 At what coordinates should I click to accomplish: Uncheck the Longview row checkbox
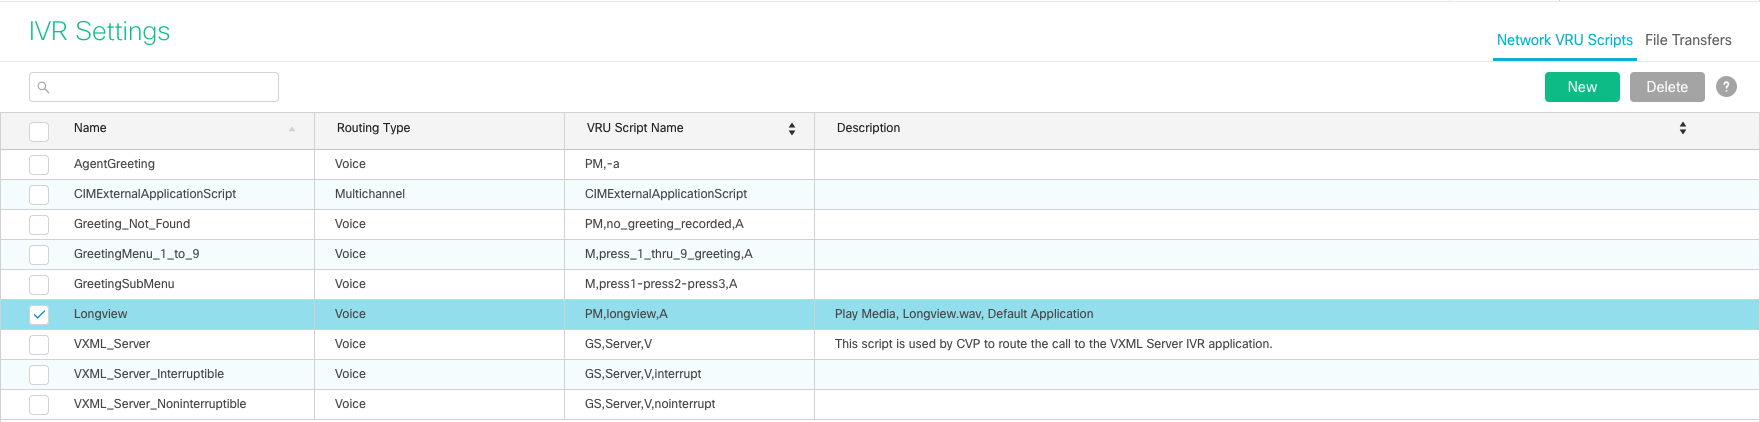tap(39, 314)
